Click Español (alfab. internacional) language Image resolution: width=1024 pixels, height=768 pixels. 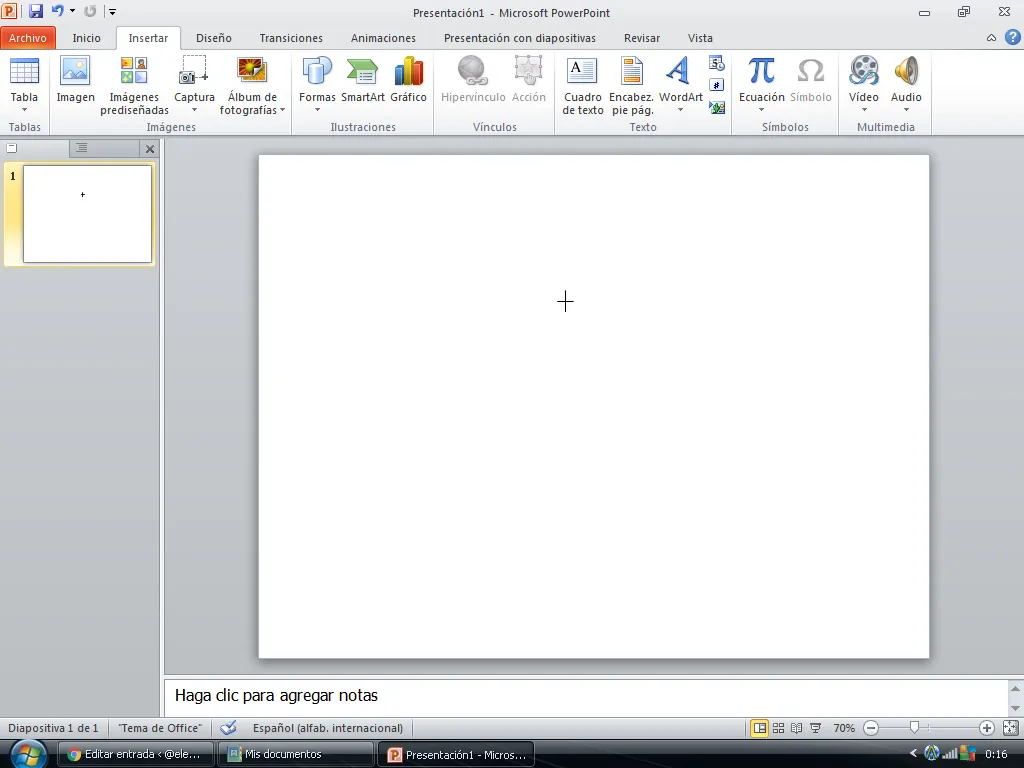pos(328,728)
